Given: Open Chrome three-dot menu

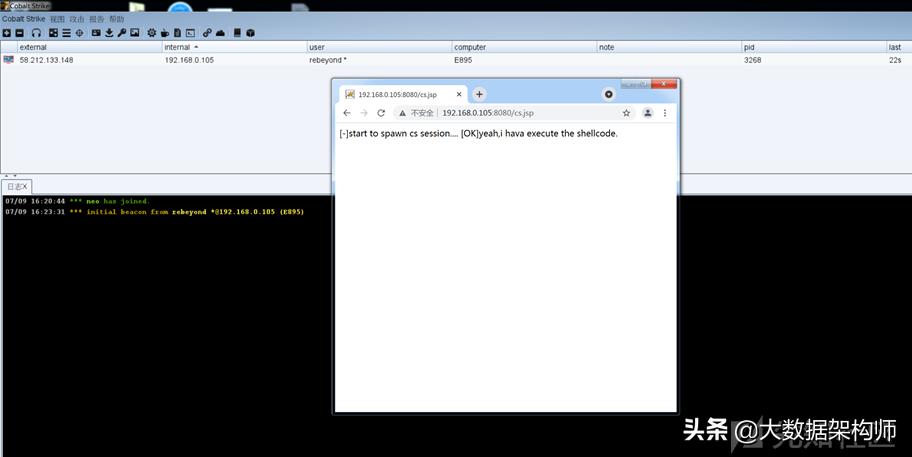Looking at the screenshot, I should tap(665, 113).
